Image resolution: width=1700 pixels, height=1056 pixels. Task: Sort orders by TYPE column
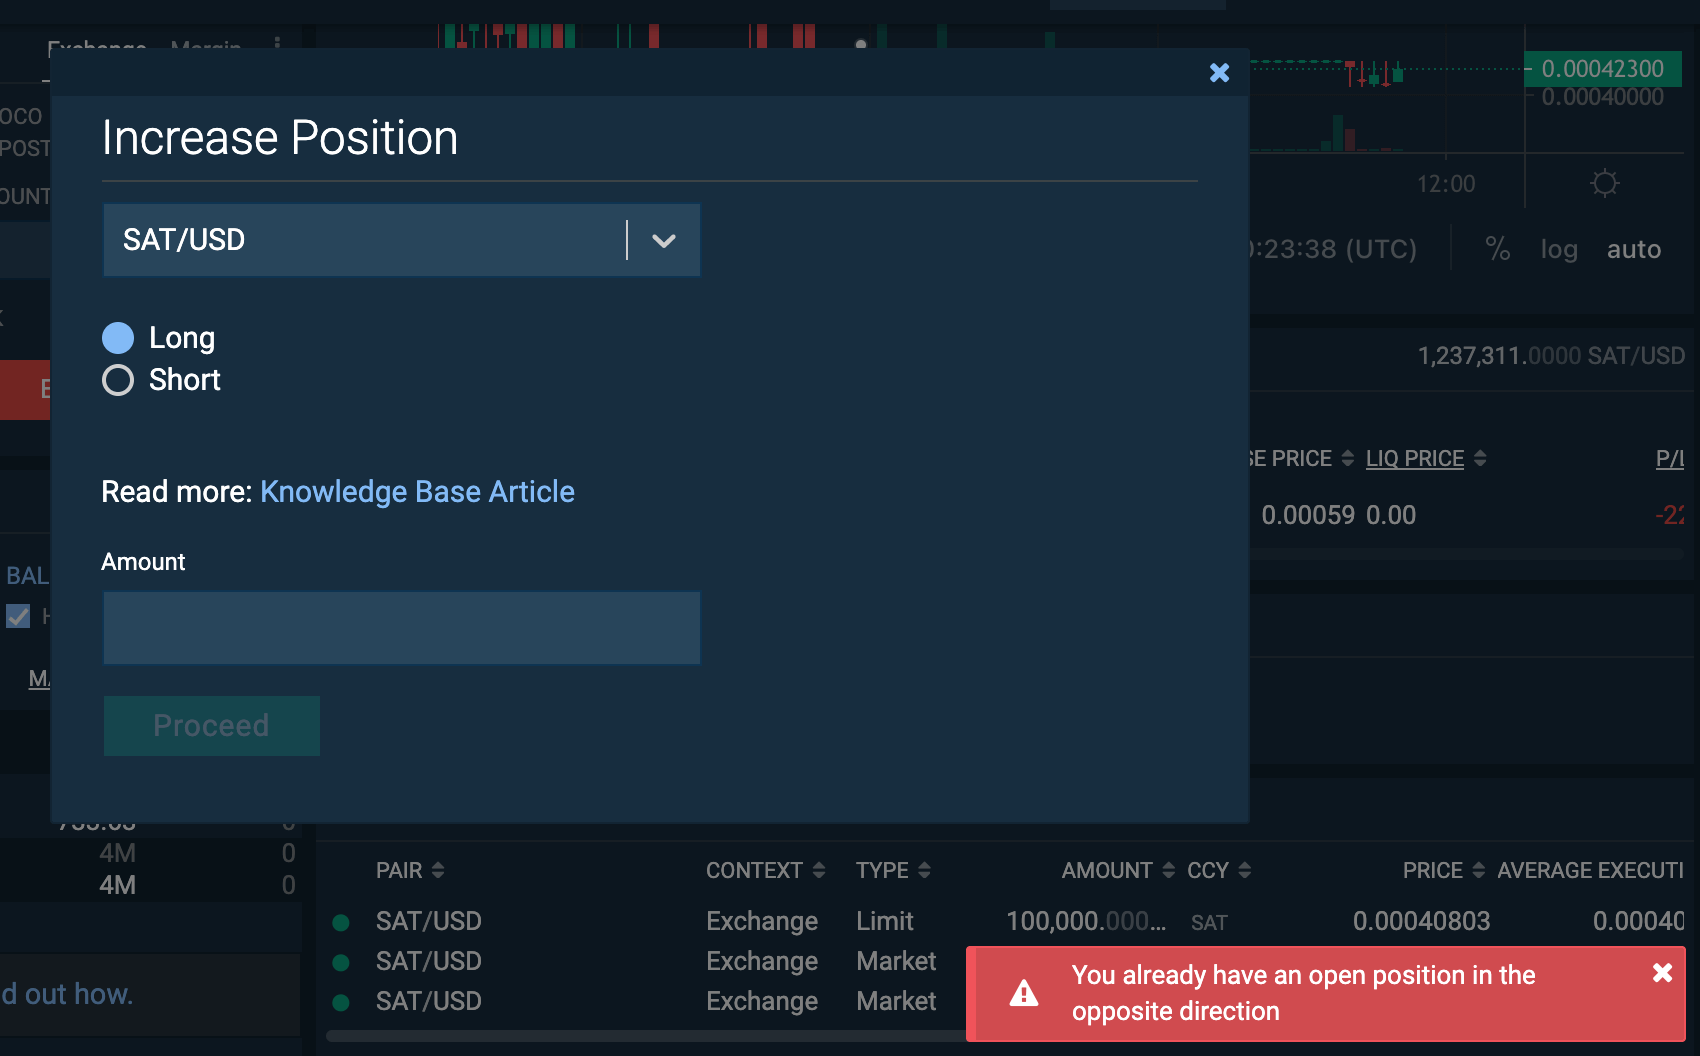pos(893,870)
